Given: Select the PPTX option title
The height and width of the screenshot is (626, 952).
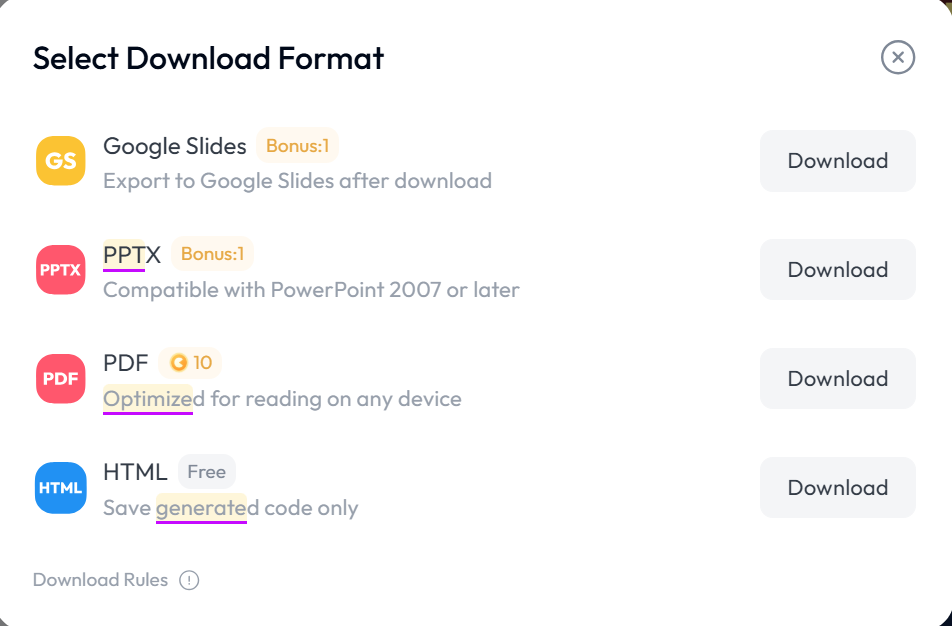Looking at the screenshot, I should (x=132, y=254).
